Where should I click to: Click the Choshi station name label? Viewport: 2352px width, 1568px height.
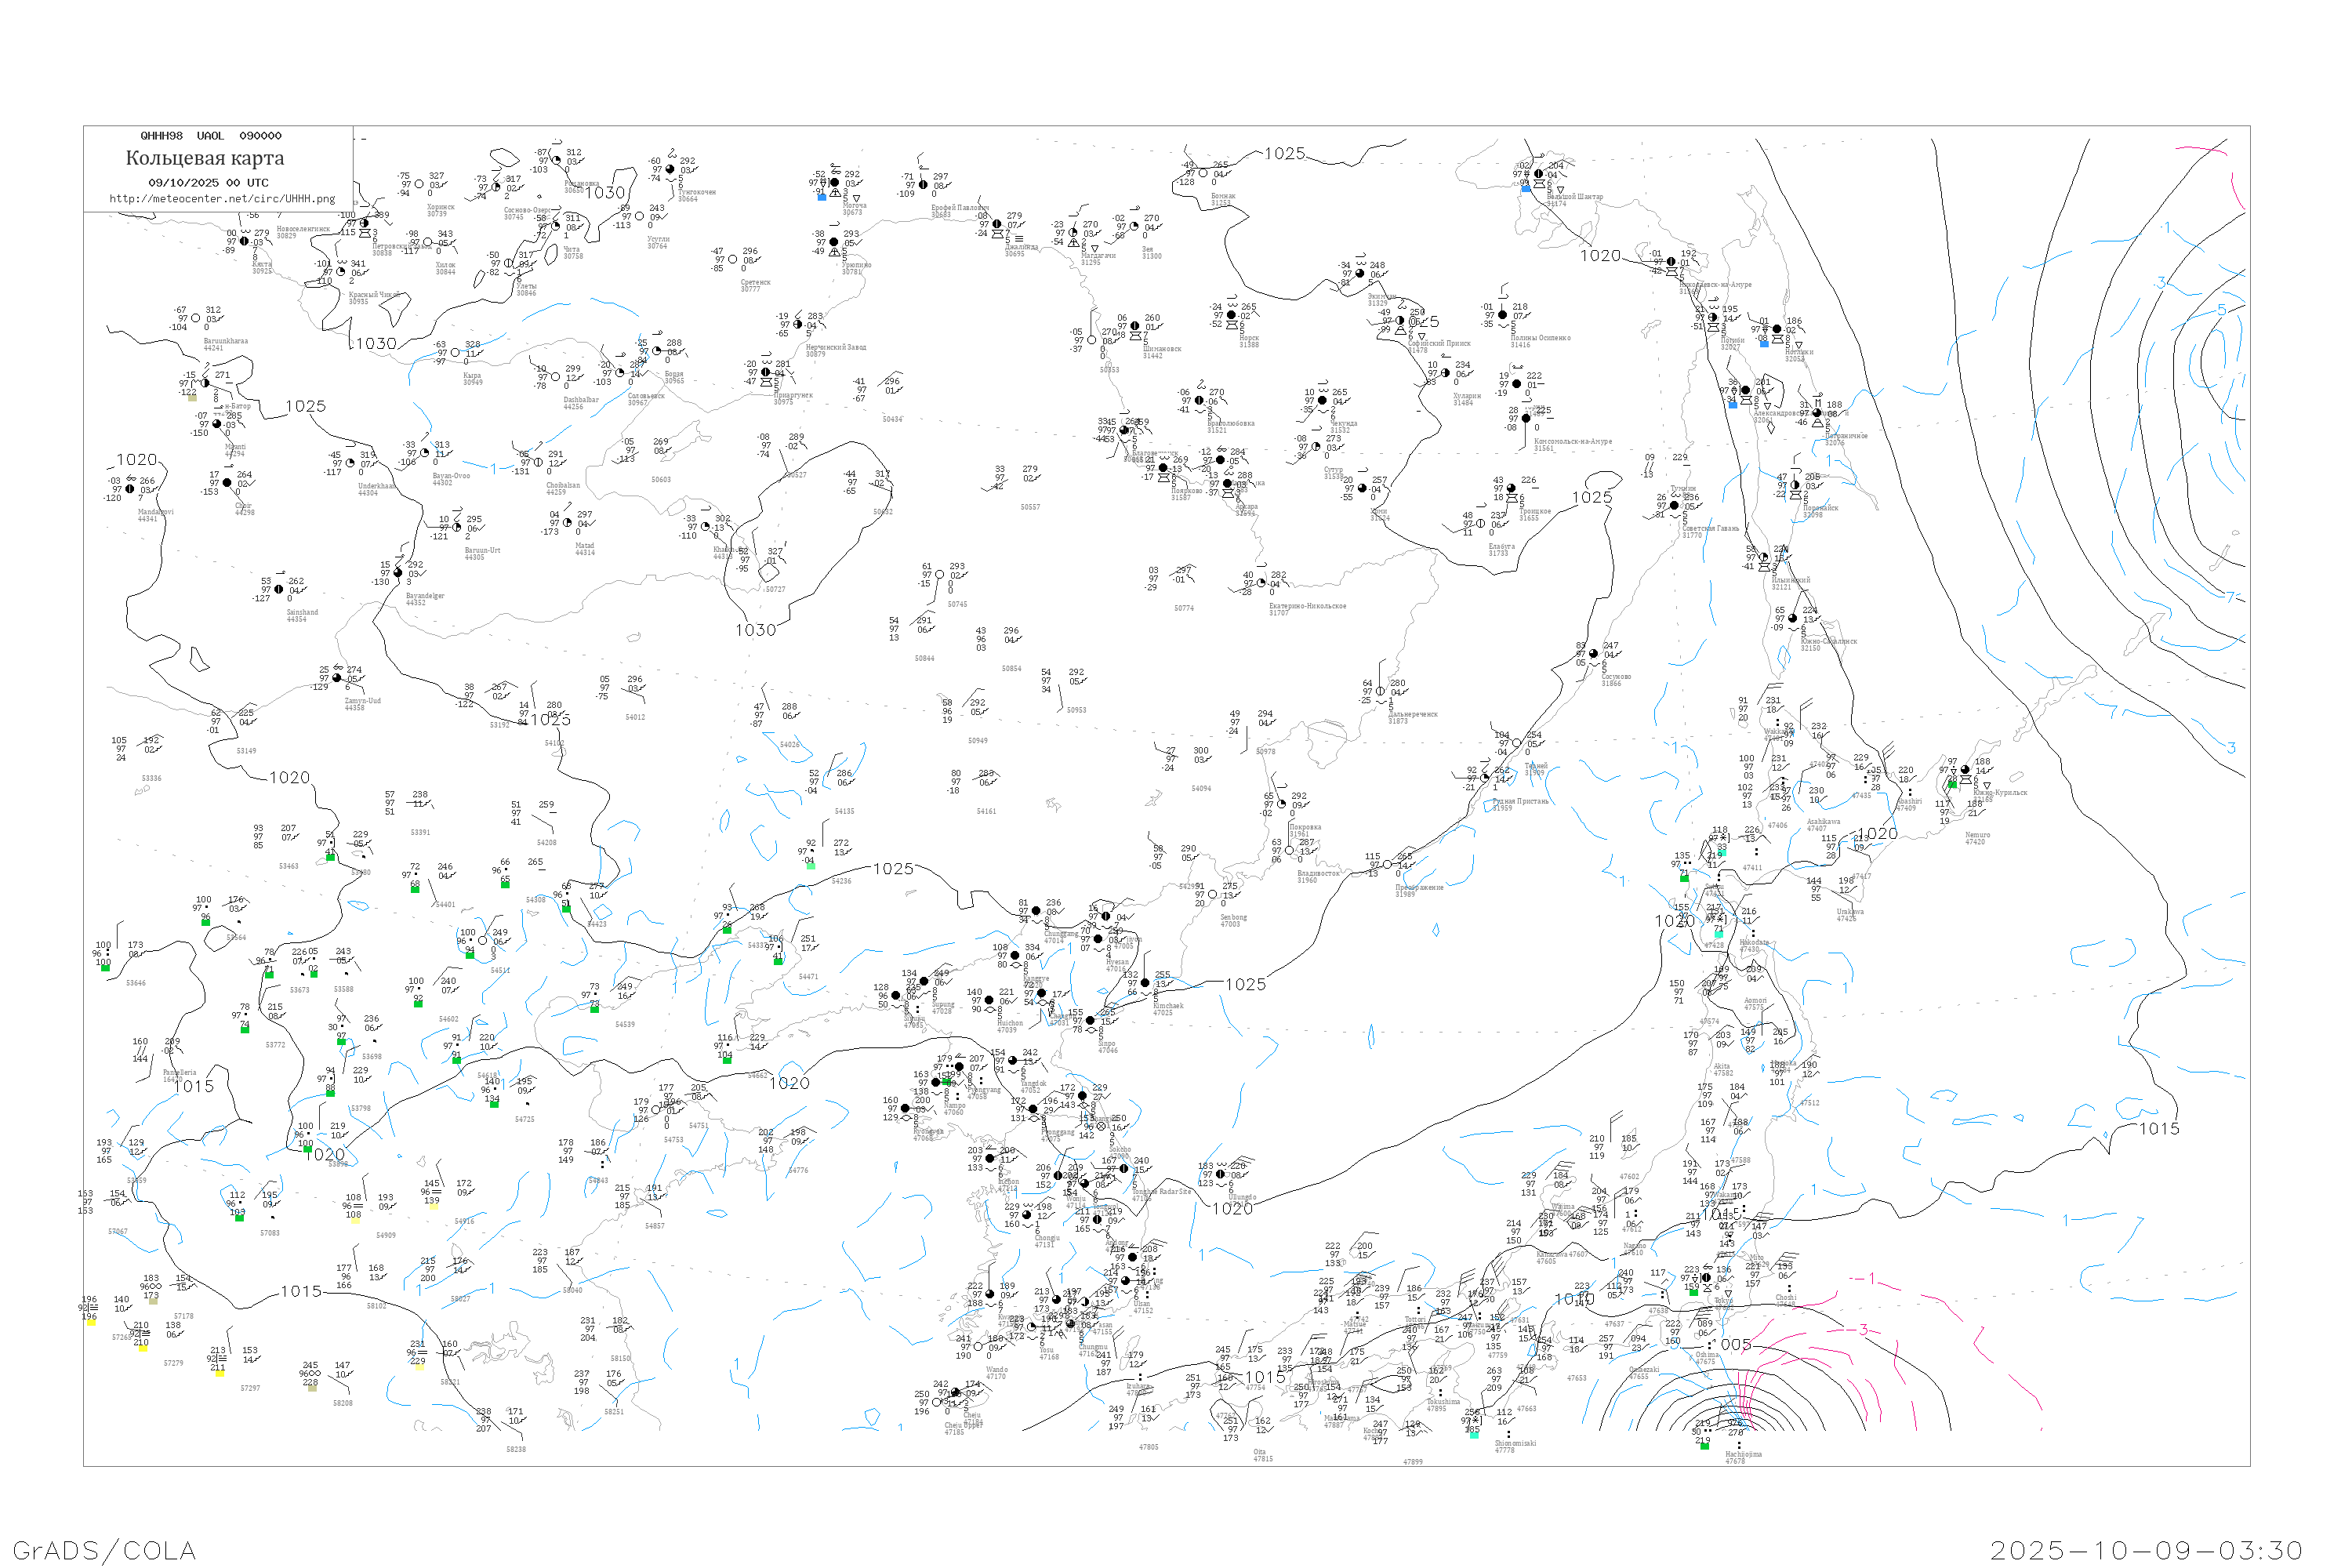(1785, 1298)
